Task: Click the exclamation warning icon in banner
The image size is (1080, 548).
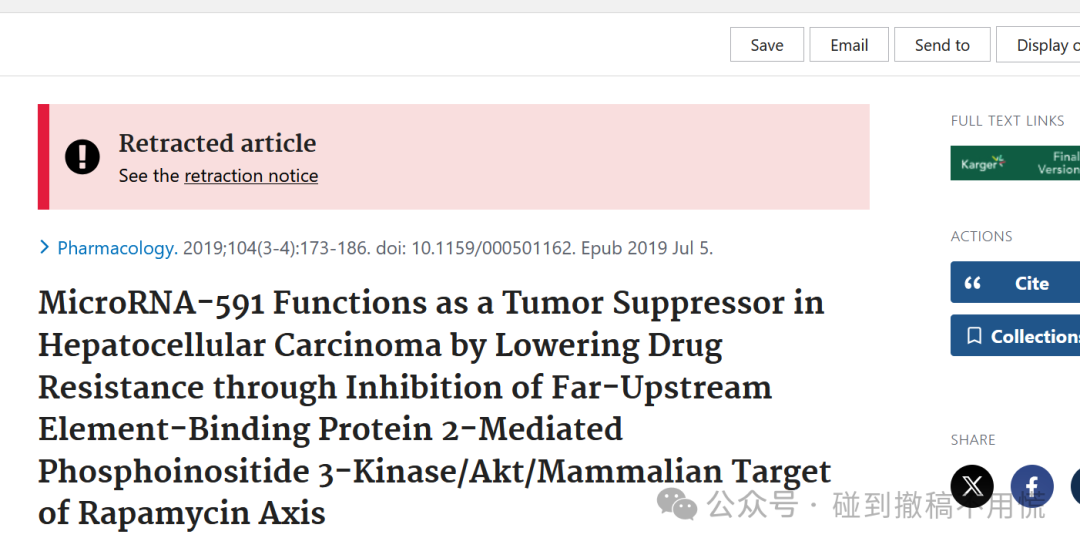Action: point(83,157)
